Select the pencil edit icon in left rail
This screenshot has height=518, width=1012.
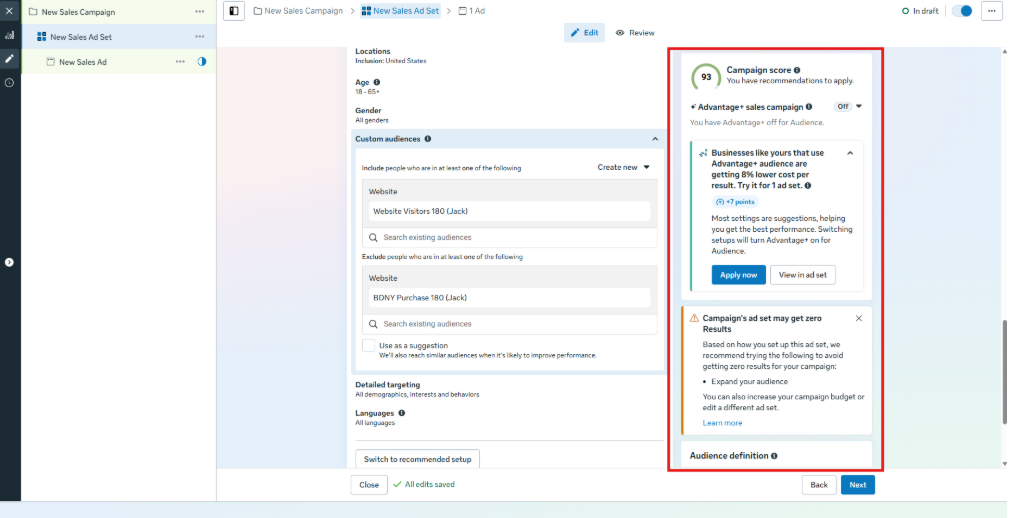tap(9, 59)
